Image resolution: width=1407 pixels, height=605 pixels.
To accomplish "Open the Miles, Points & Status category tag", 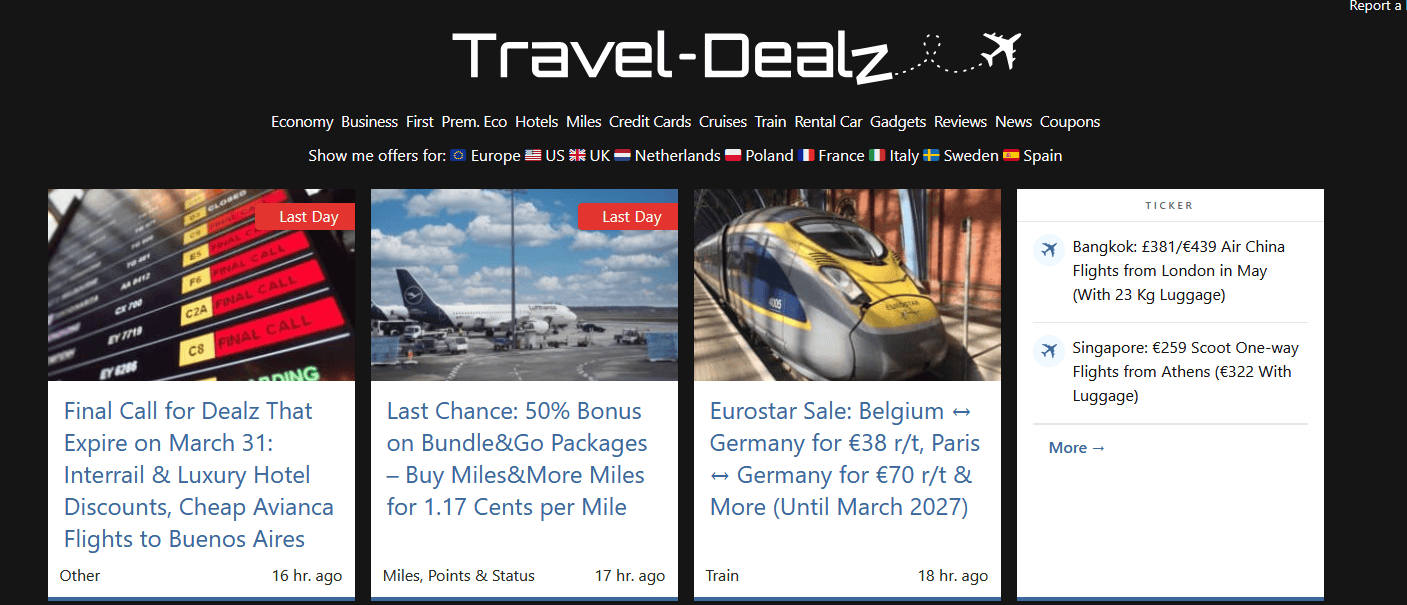I will tap(459, 576).
